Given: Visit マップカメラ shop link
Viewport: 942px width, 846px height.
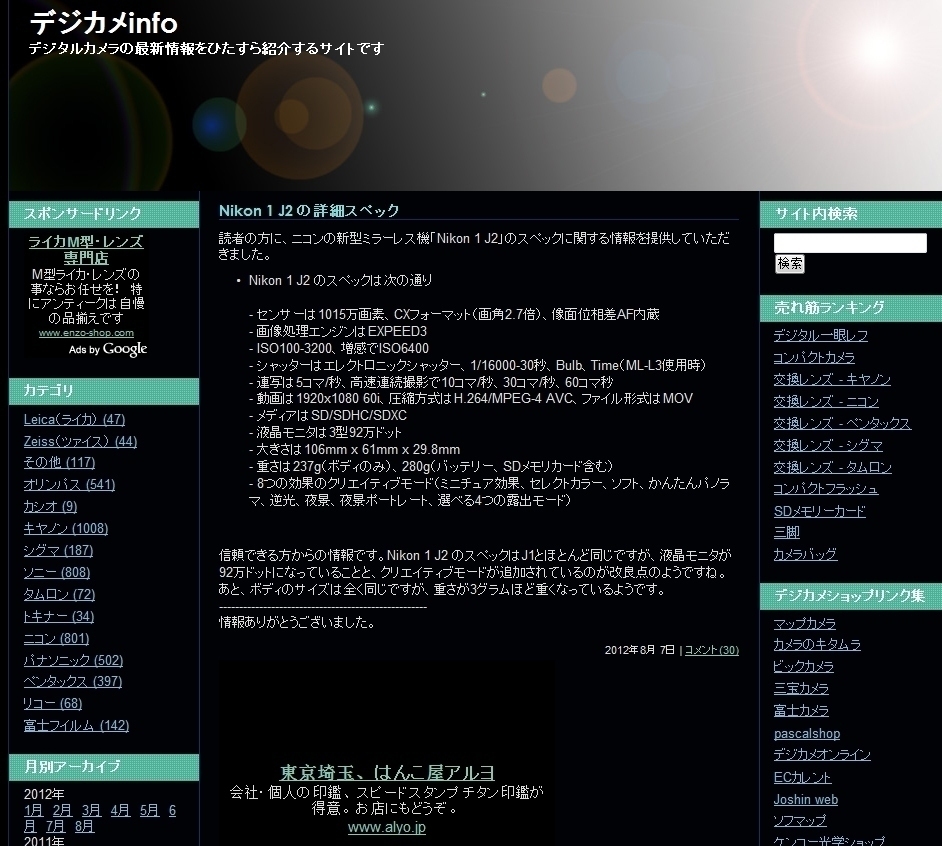Looking at the screenshot, I should [x=804, y=624].
